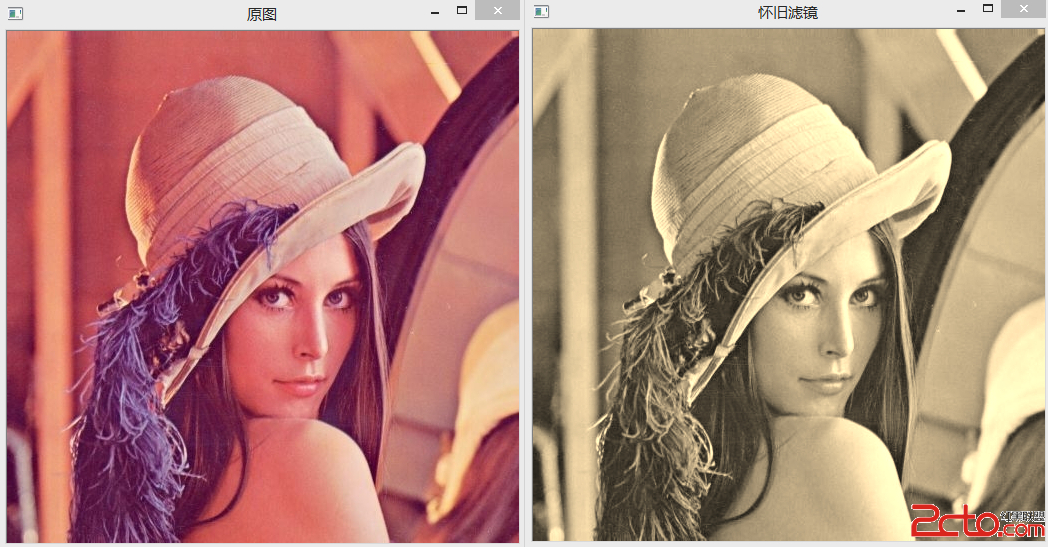Click the original color image in 原图 window
Screen dimensions: 1048x547
[263, 286]
